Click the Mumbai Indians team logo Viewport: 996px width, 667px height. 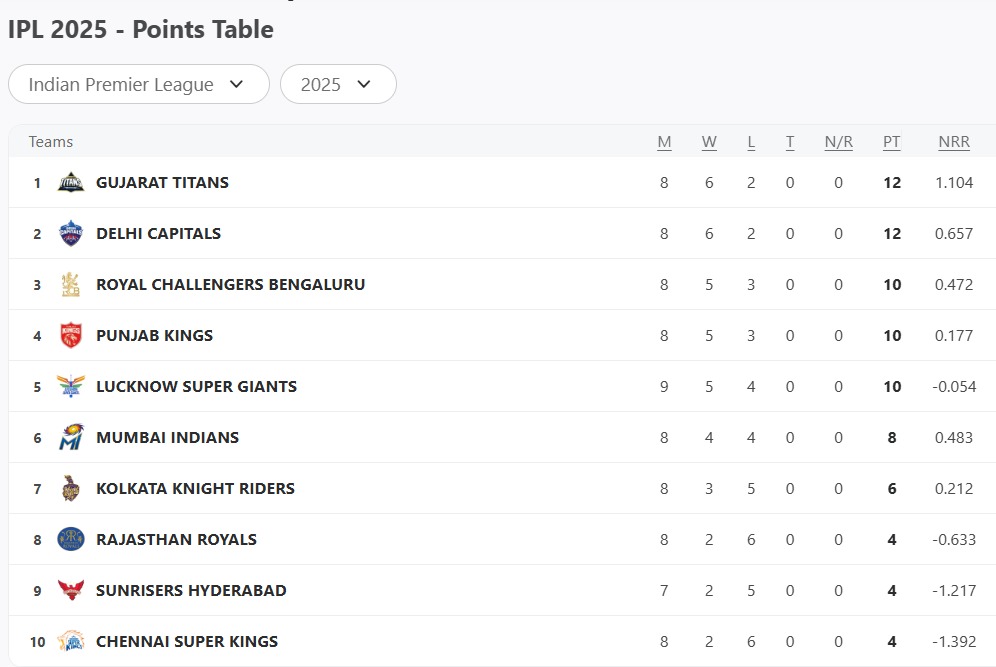pyautogui.click(x=71, y=437)
